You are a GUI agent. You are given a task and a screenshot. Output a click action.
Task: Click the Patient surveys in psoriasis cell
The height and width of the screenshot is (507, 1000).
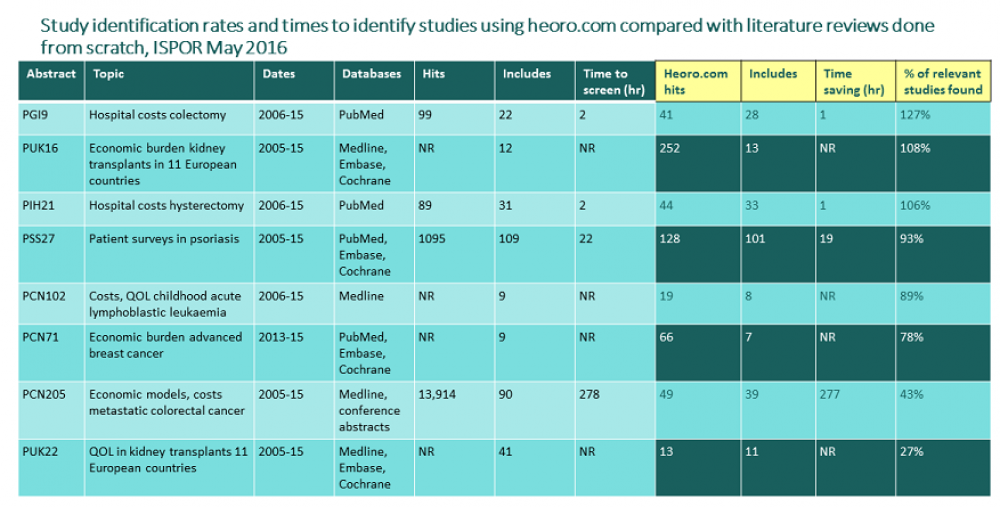pos(152,239)
